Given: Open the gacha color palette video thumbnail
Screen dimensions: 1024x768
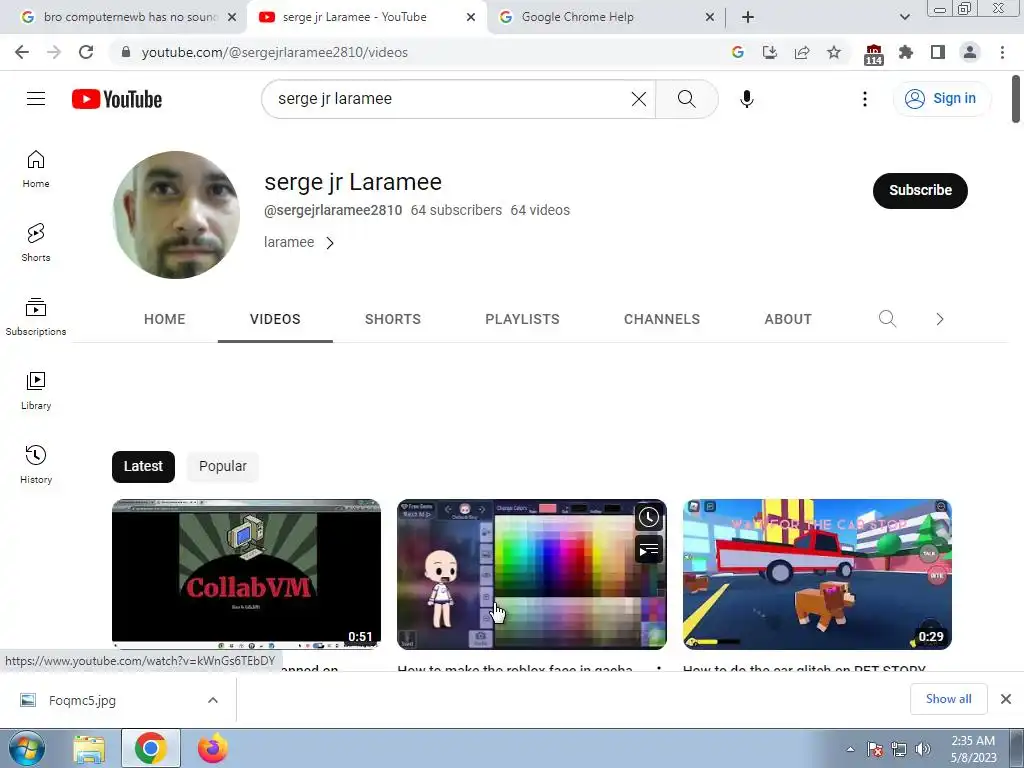Looking at the screenshot, I should coord(532,574).
